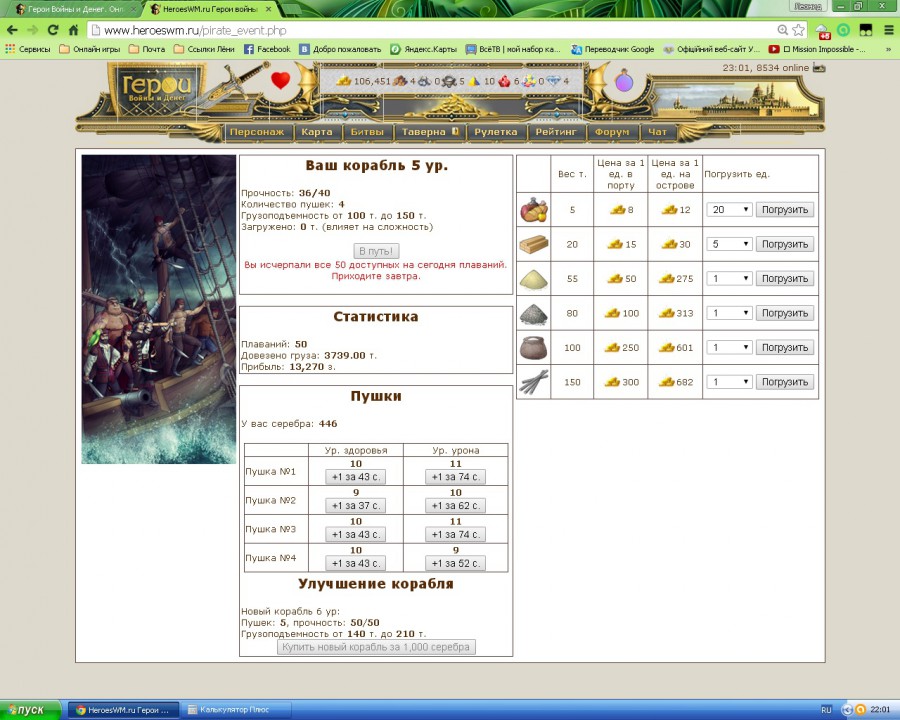Open quantity dropdown for wooden planks

click(728, 244)
